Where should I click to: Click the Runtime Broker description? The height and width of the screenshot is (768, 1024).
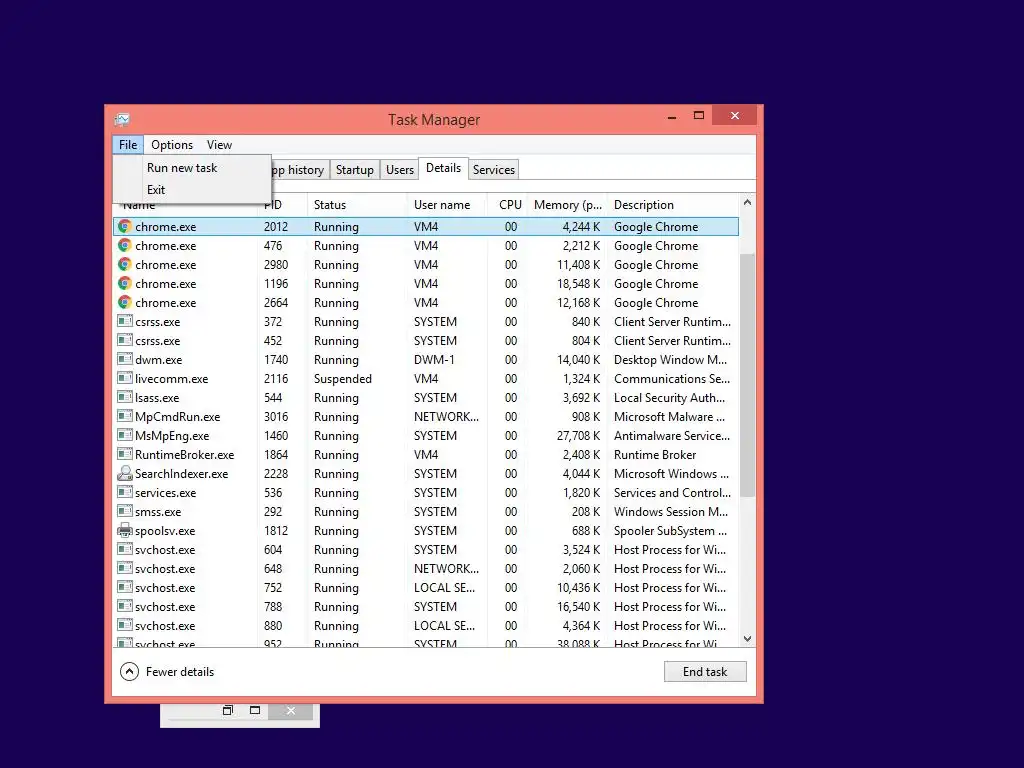coord(654,455)
